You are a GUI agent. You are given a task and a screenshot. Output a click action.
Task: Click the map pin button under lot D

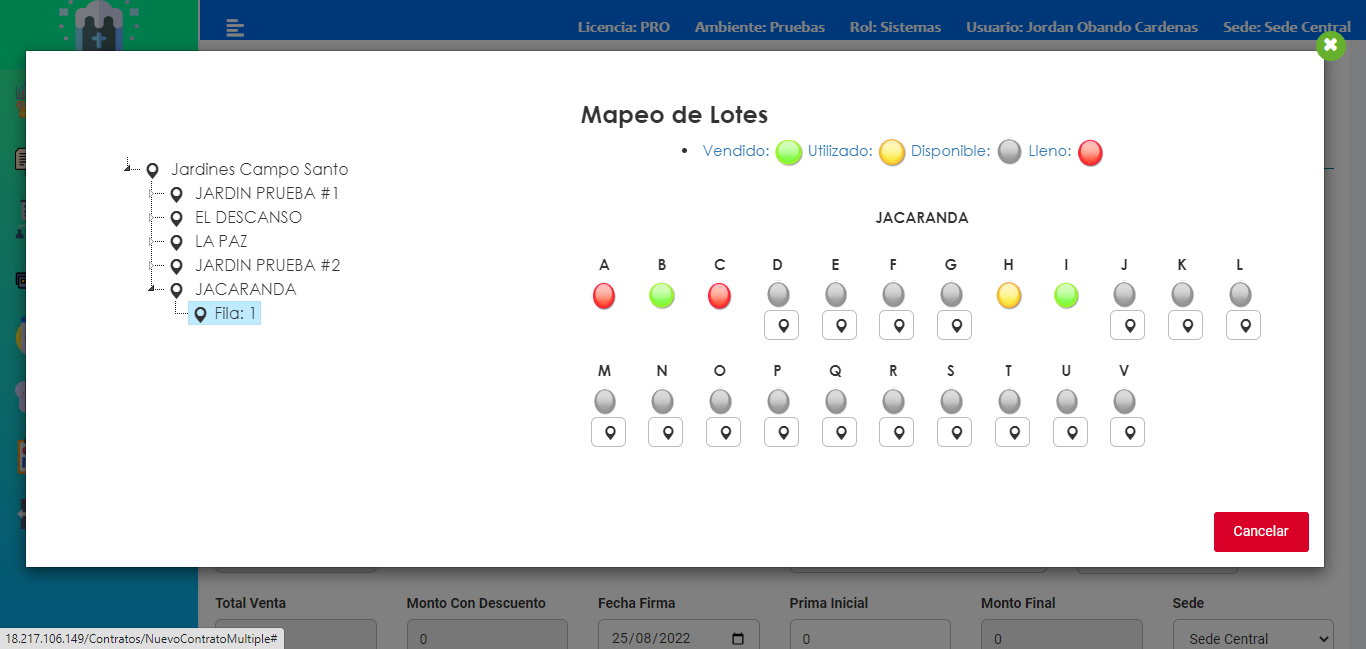[x=782, y=325]
